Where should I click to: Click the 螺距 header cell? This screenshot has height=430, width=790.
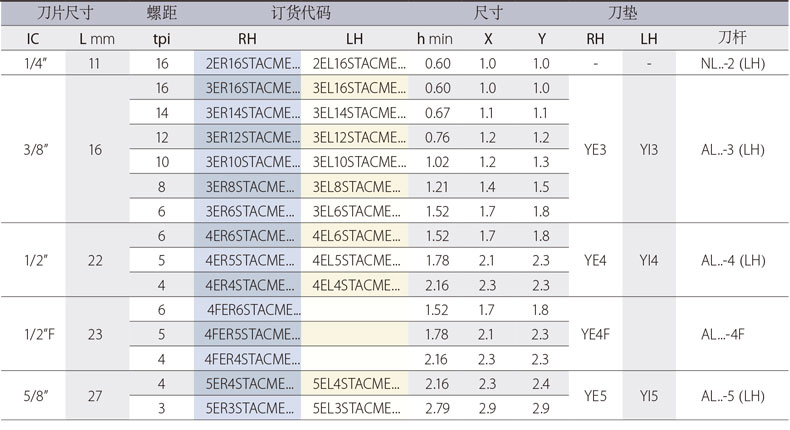(161, 15)
